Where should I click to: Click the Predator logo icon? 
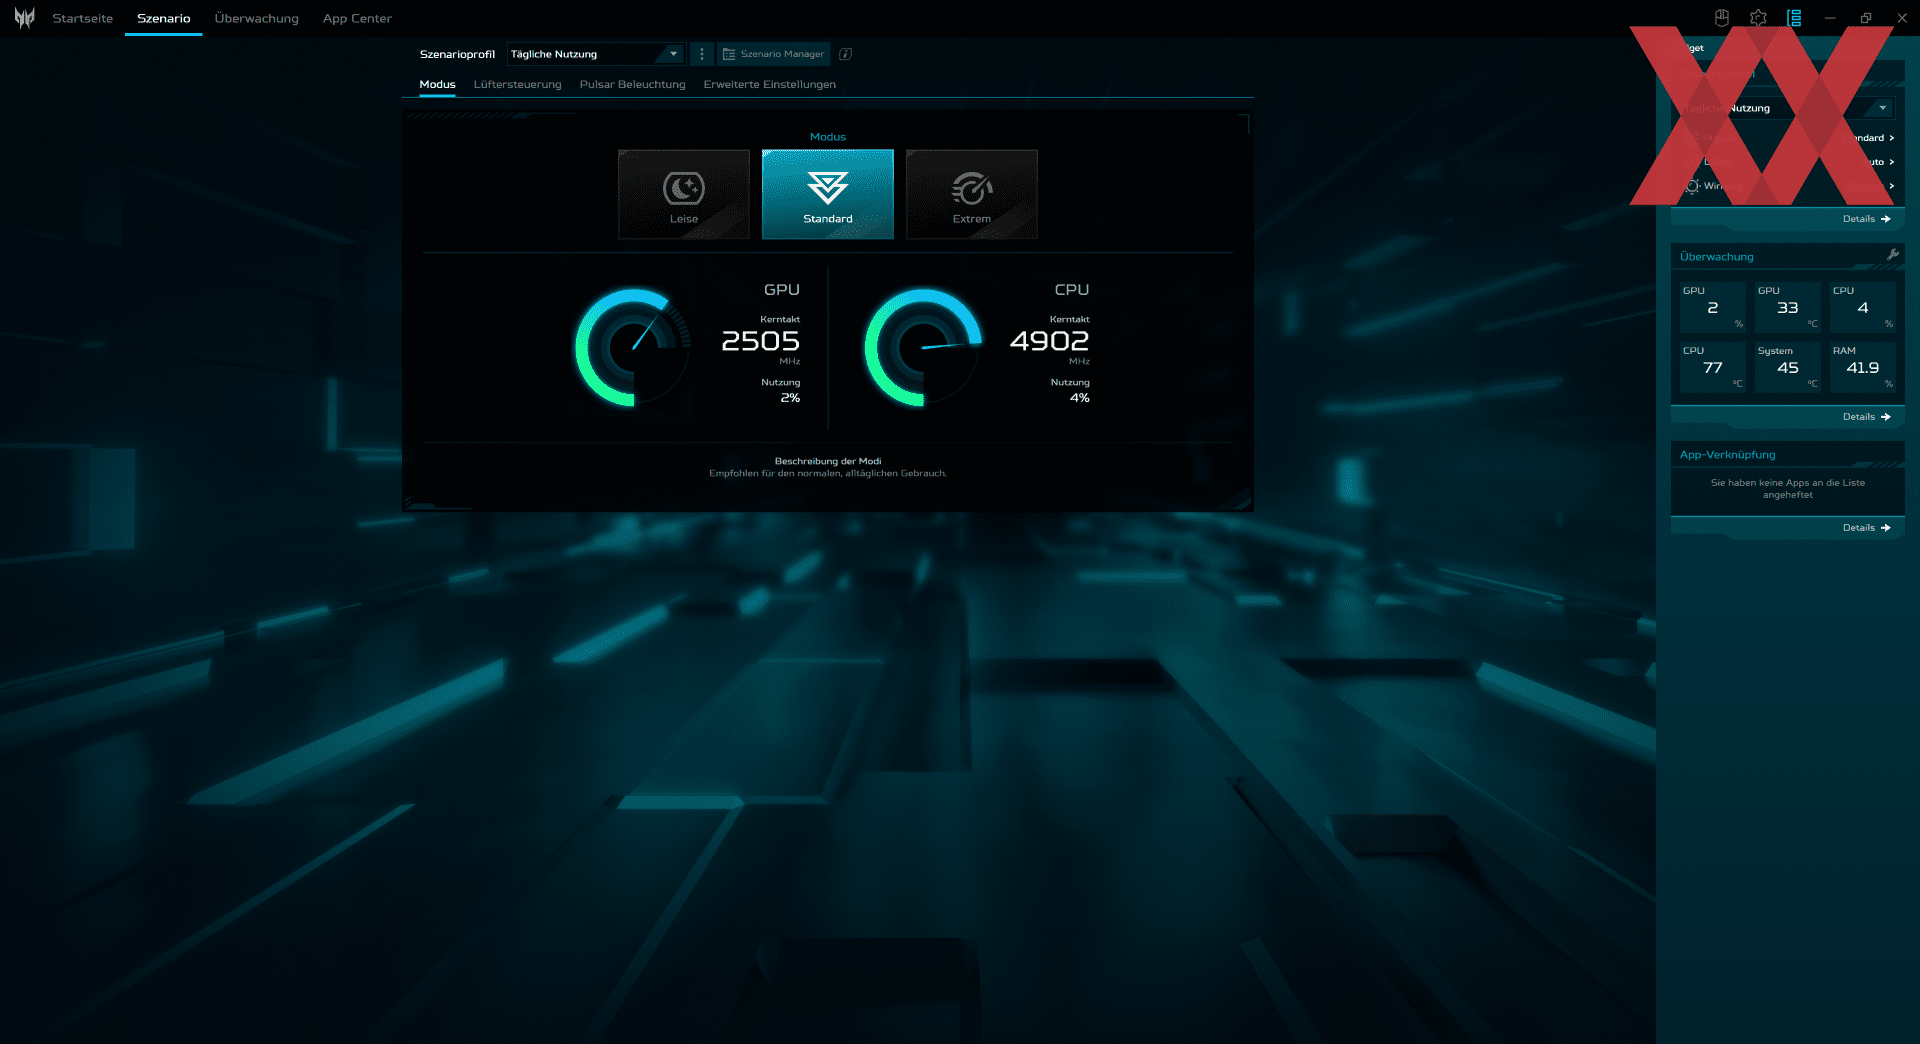coord(24,18)
